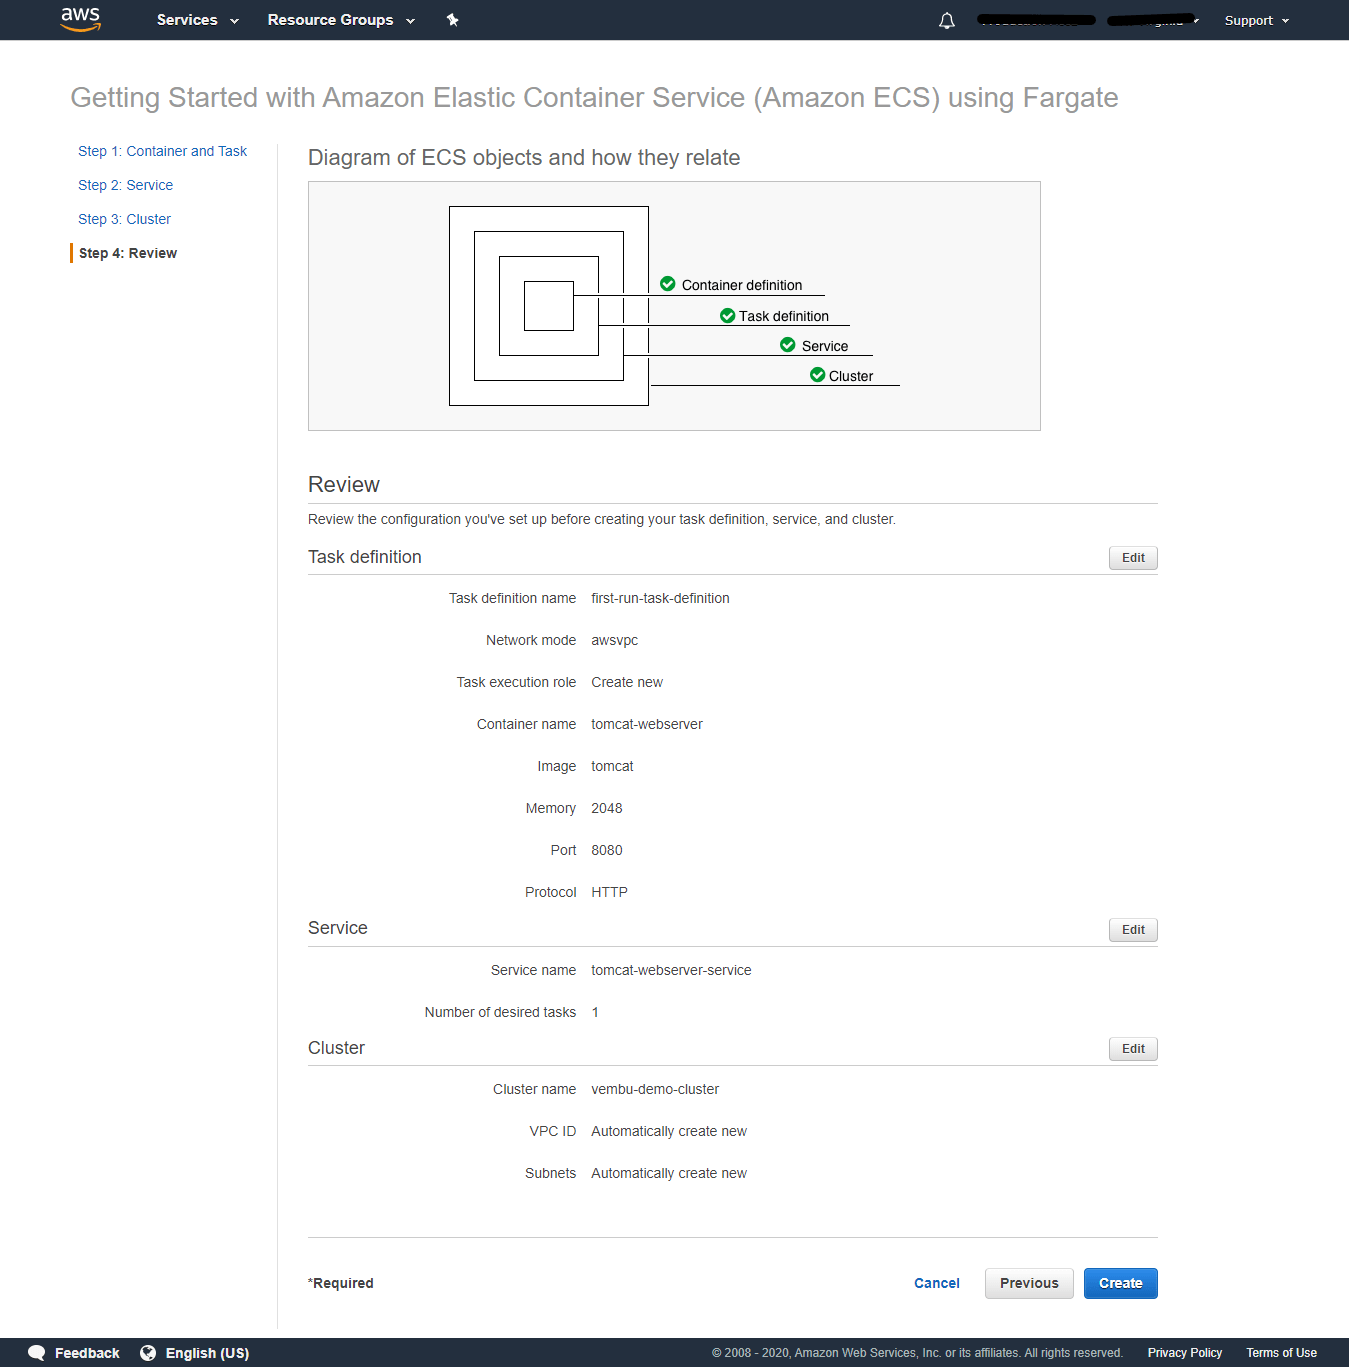
Task: Select the tomcat-webserver-service name value
Action: pyautogui.click(x=671, y=970)
